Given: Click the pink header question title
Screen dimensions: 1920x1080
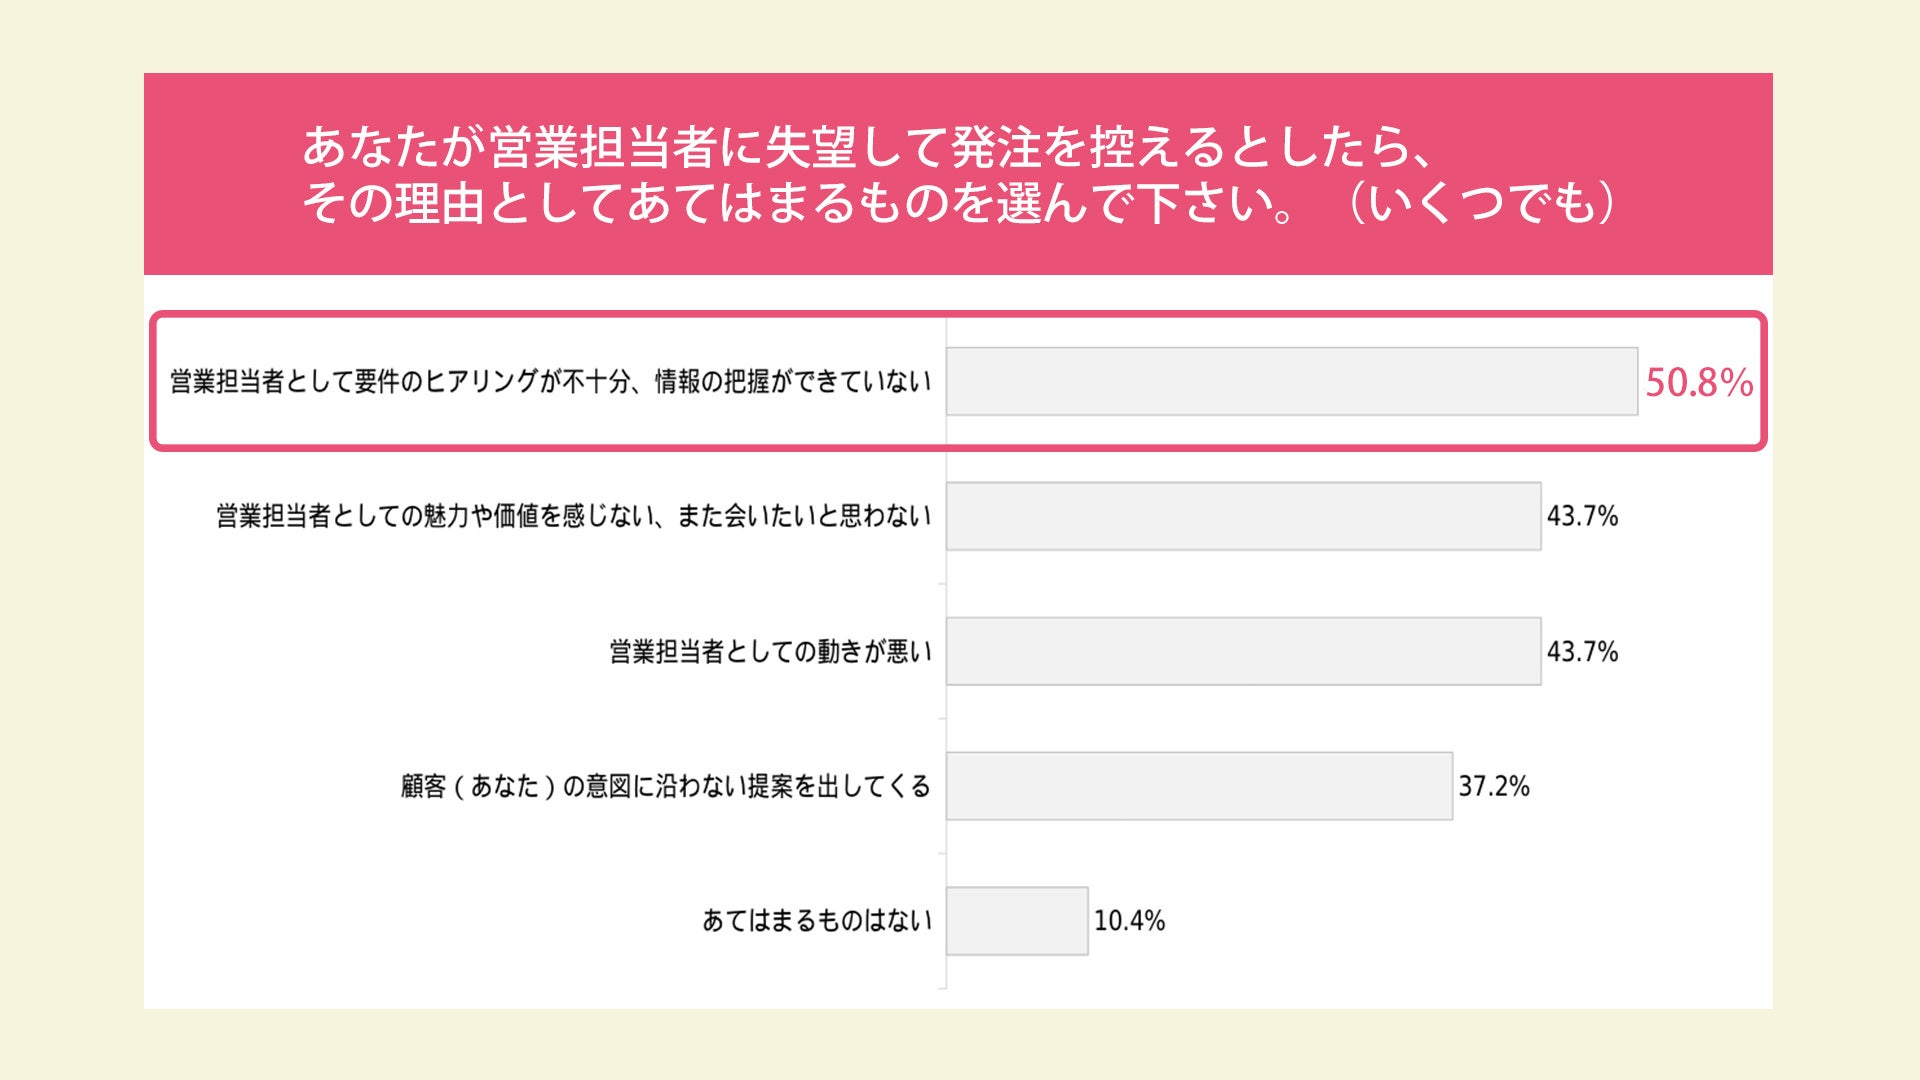Looking at the screenshot, I should 868,148.
